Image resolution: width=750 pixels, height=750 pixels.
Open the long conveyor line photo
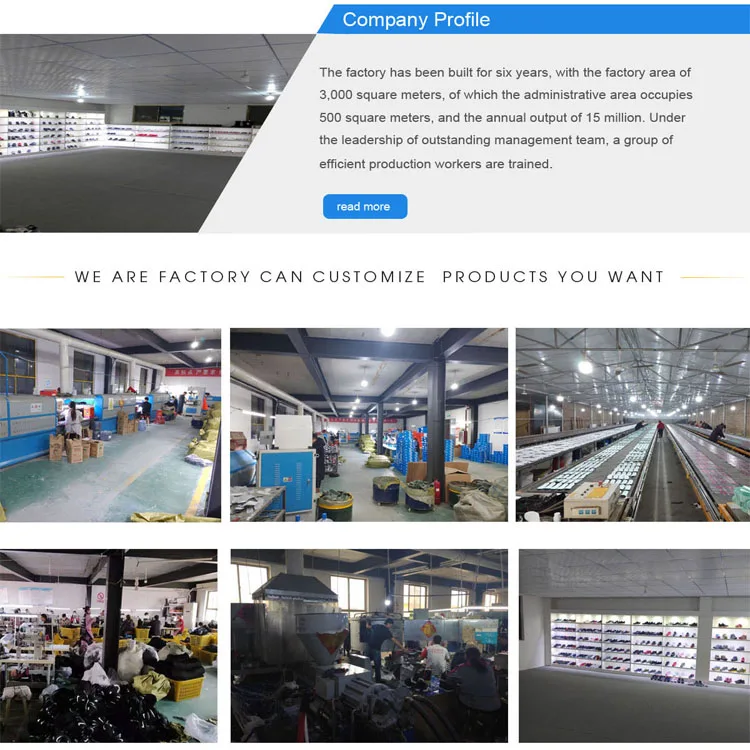click(x=633, y=425)
